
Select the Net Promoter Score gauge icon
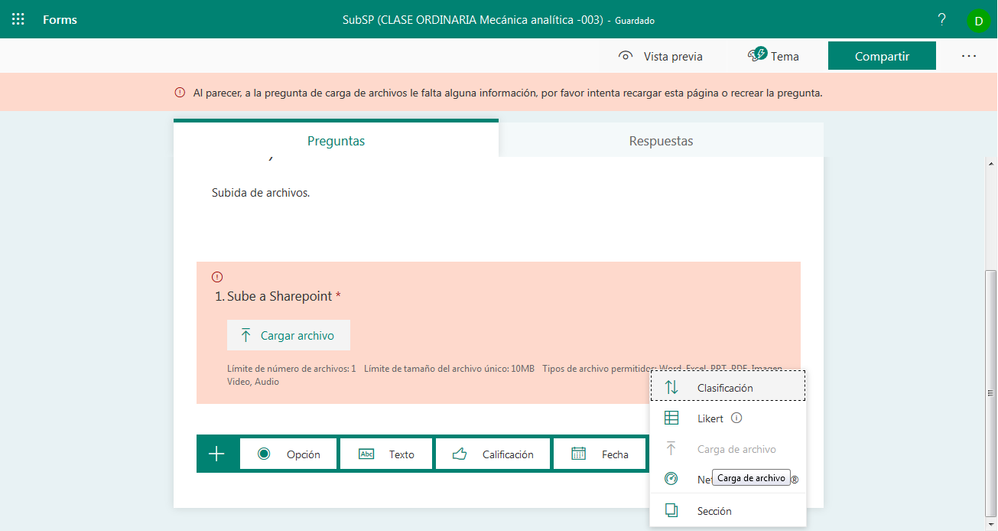[x=671, y=479]
